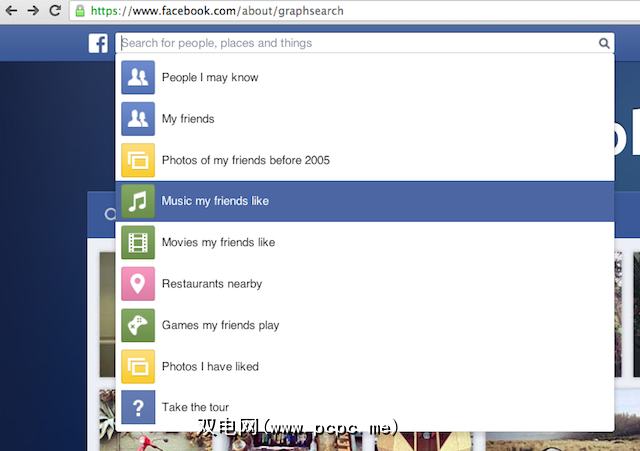Click the yellow photos icon for Photos I have liked

point(138,367)
